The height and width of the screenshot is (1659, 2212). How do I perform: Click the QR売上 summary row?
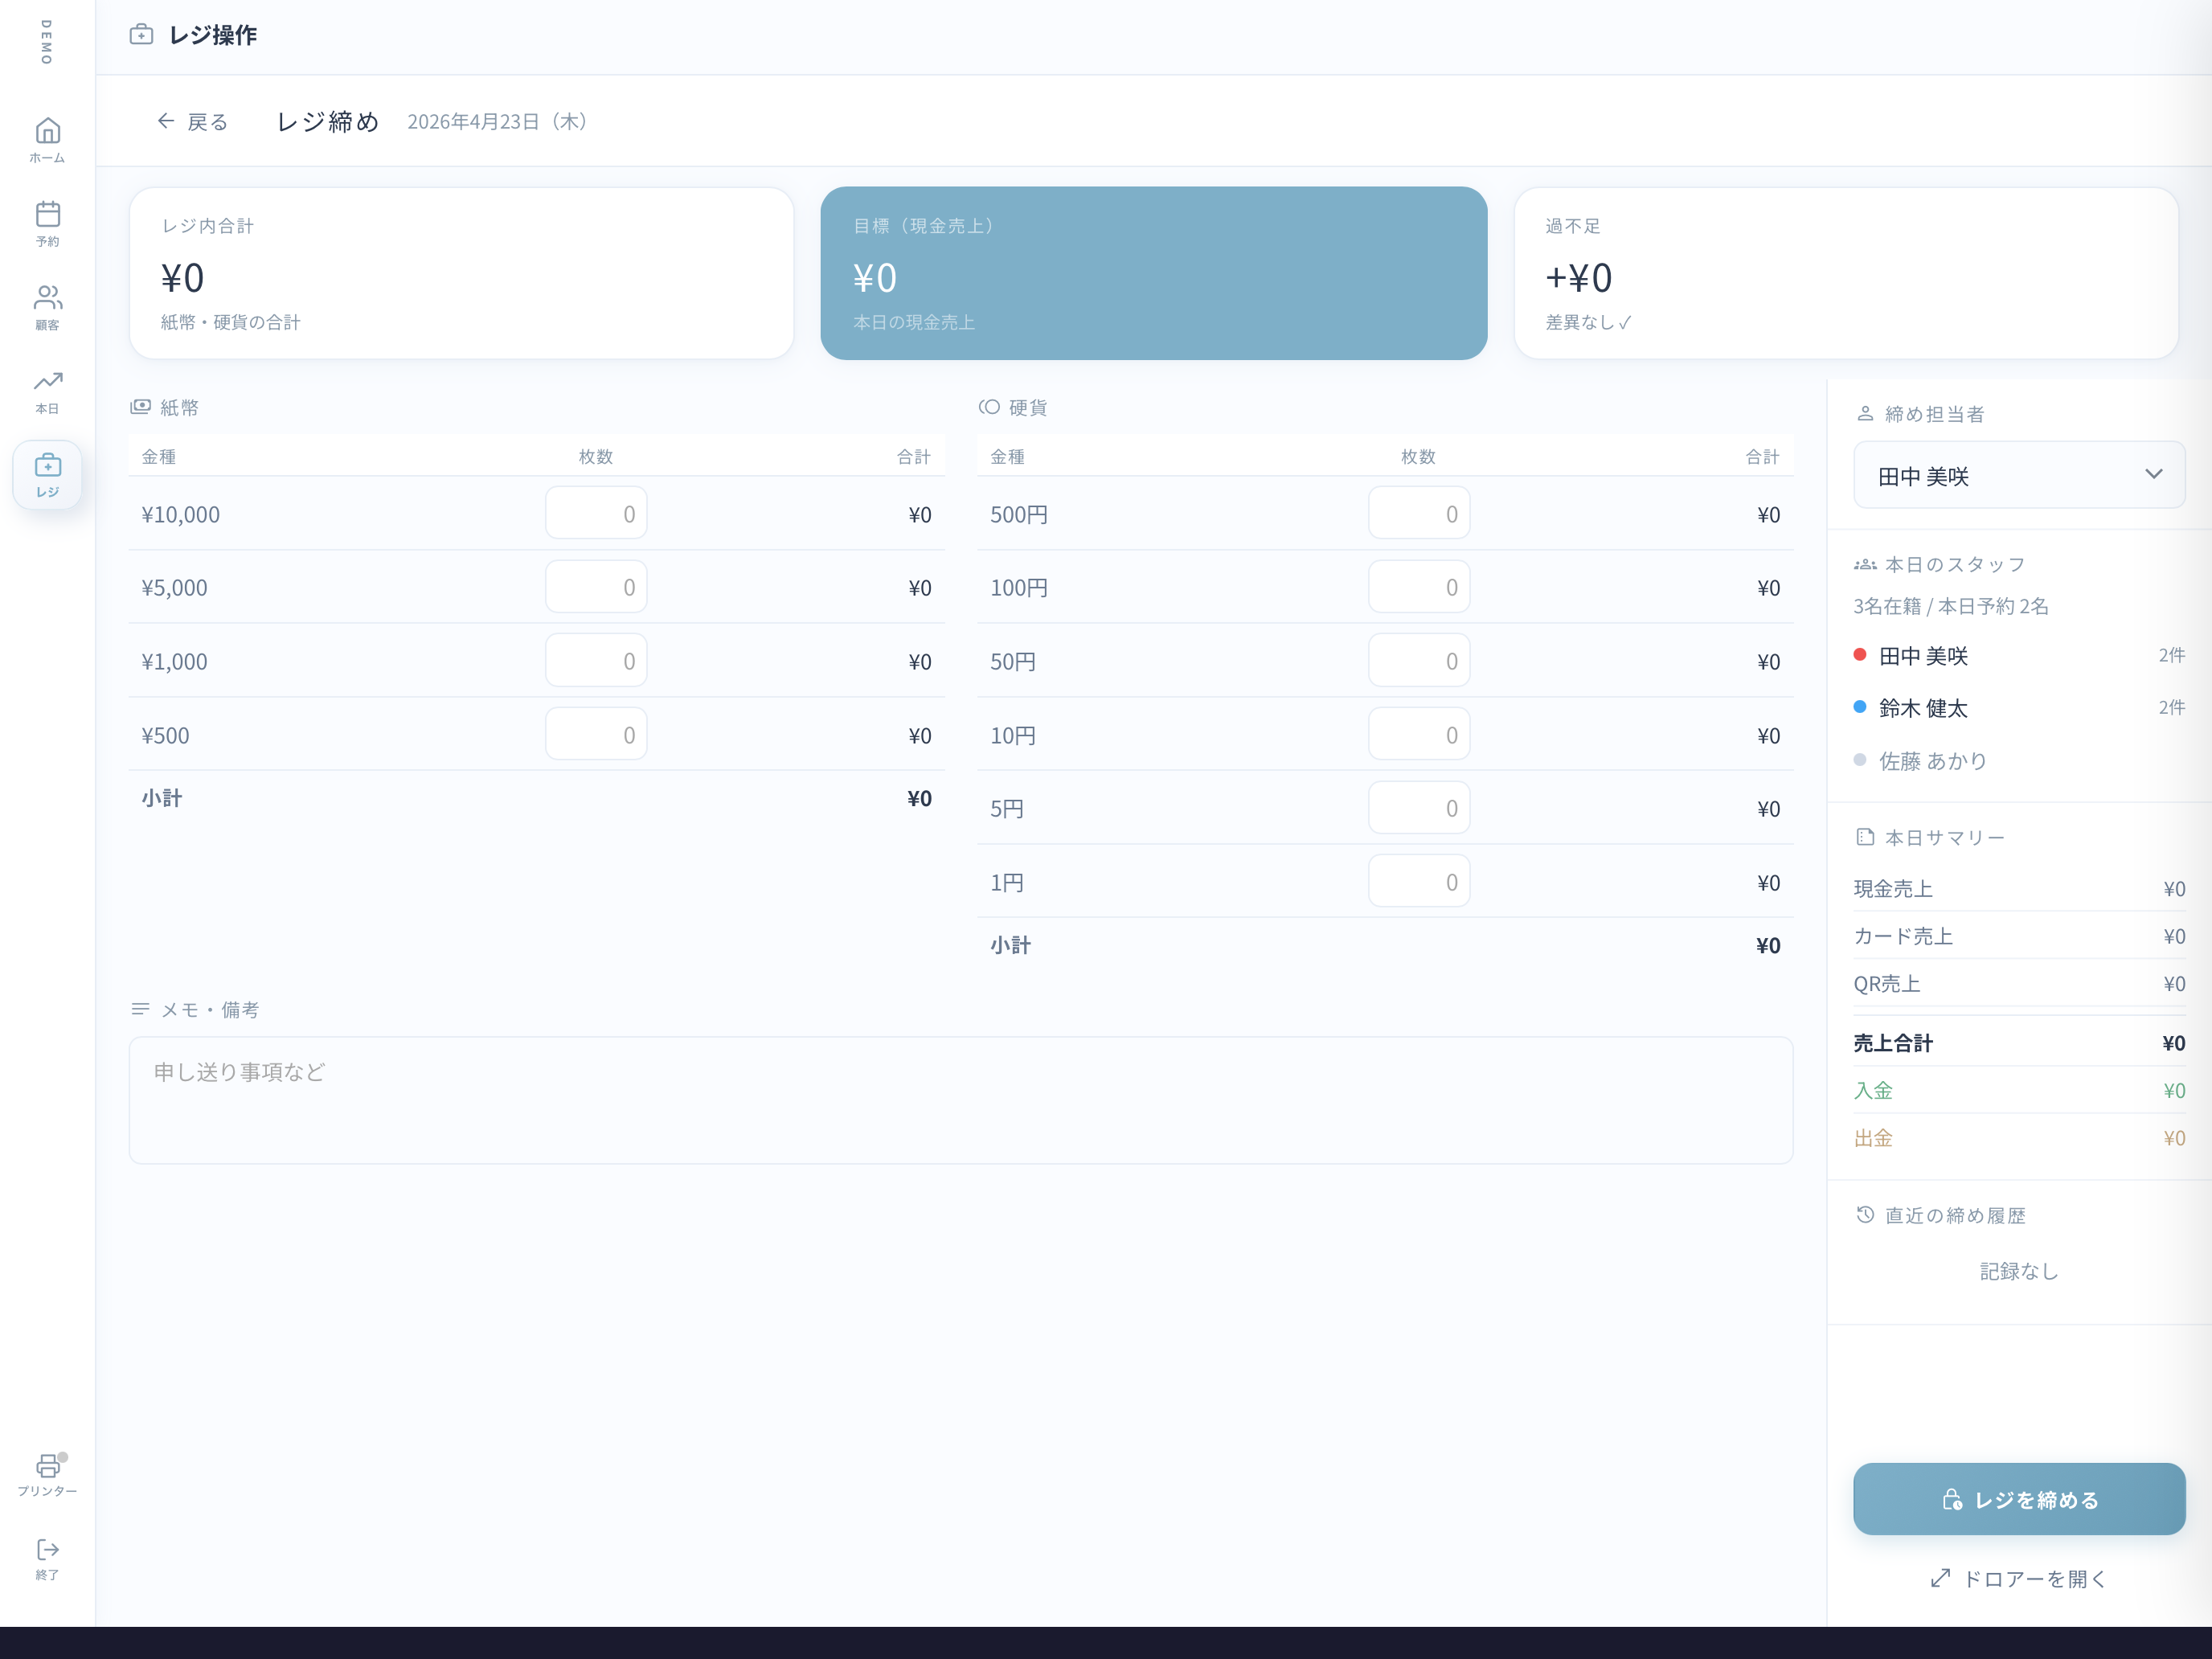click(x=2019, y=984)
